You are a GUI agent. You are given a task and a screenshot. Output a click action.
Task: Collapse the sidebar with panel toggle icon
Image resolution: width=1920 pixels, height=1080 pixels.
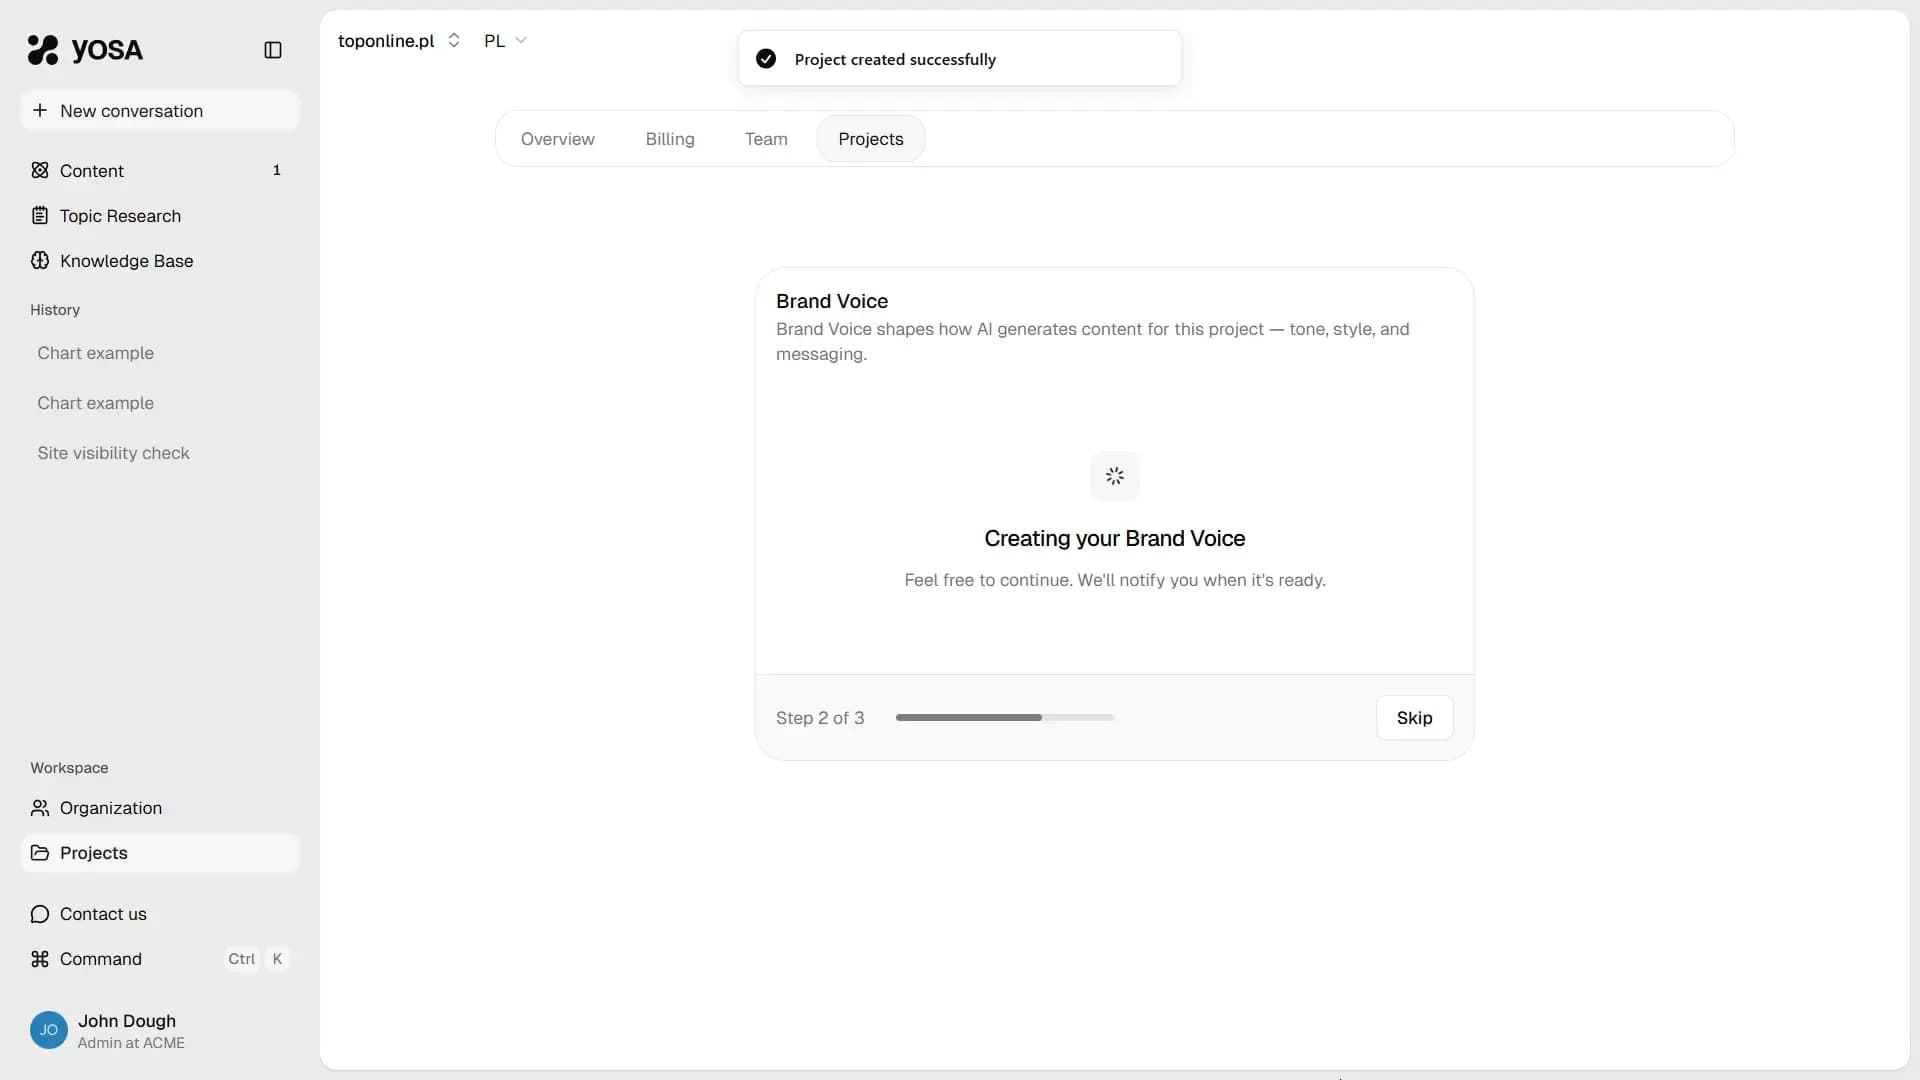coord(272,50)
